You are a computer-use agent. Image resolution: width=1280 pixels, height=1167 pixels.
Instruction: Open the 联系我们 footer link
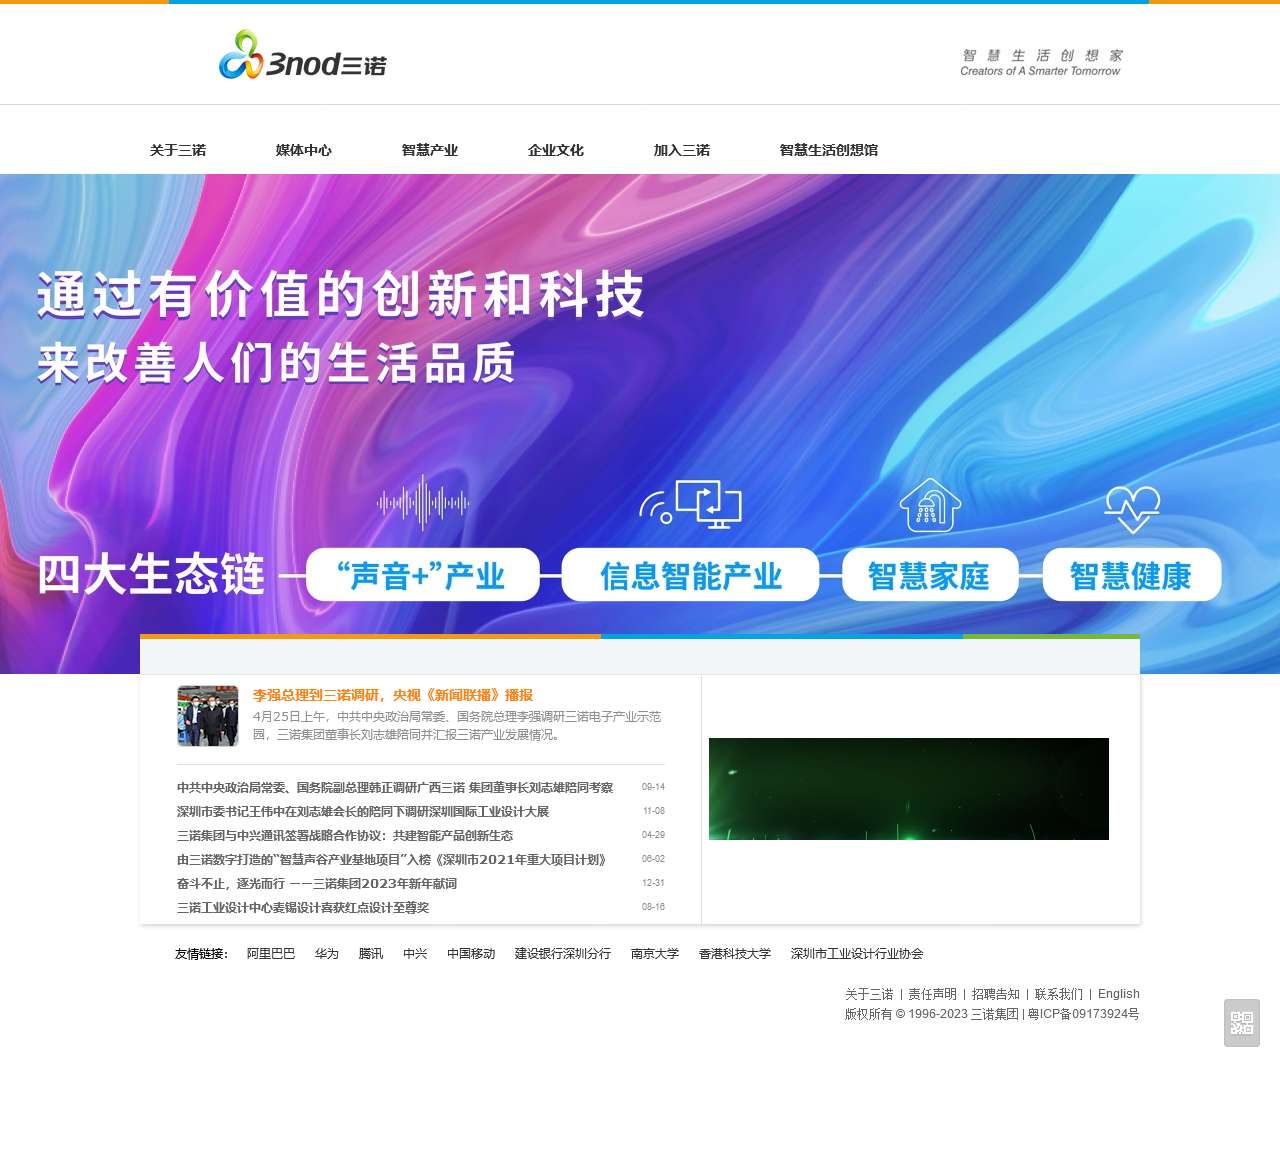[x=1058, y=994]
